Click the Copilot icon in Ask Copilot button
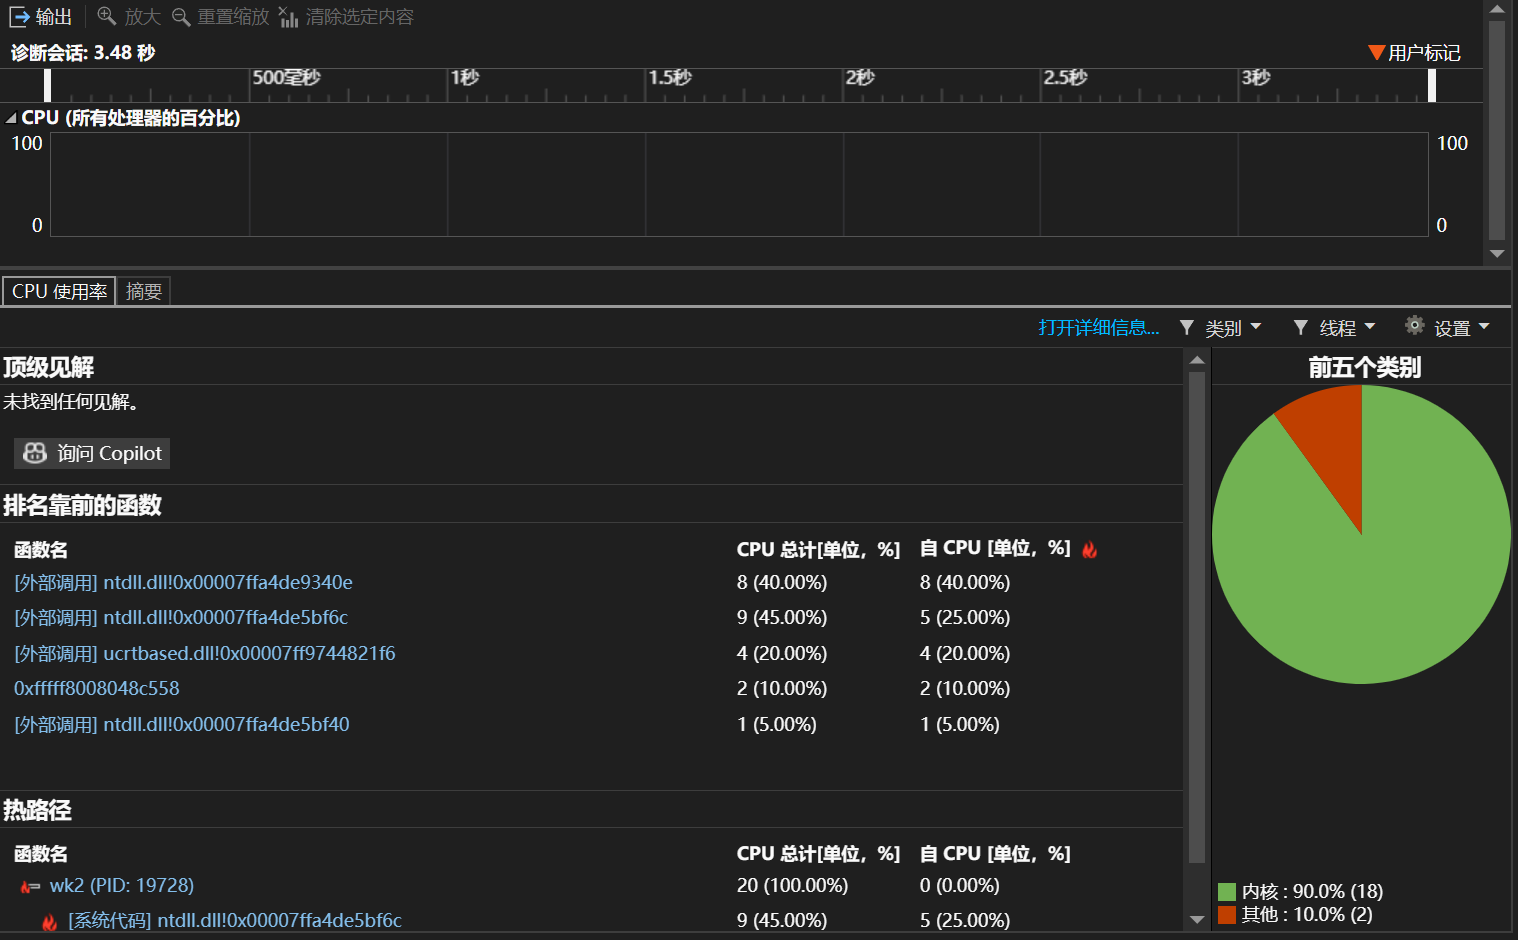Viewport: 1518px width, 940px height. (x=35, y=453)
